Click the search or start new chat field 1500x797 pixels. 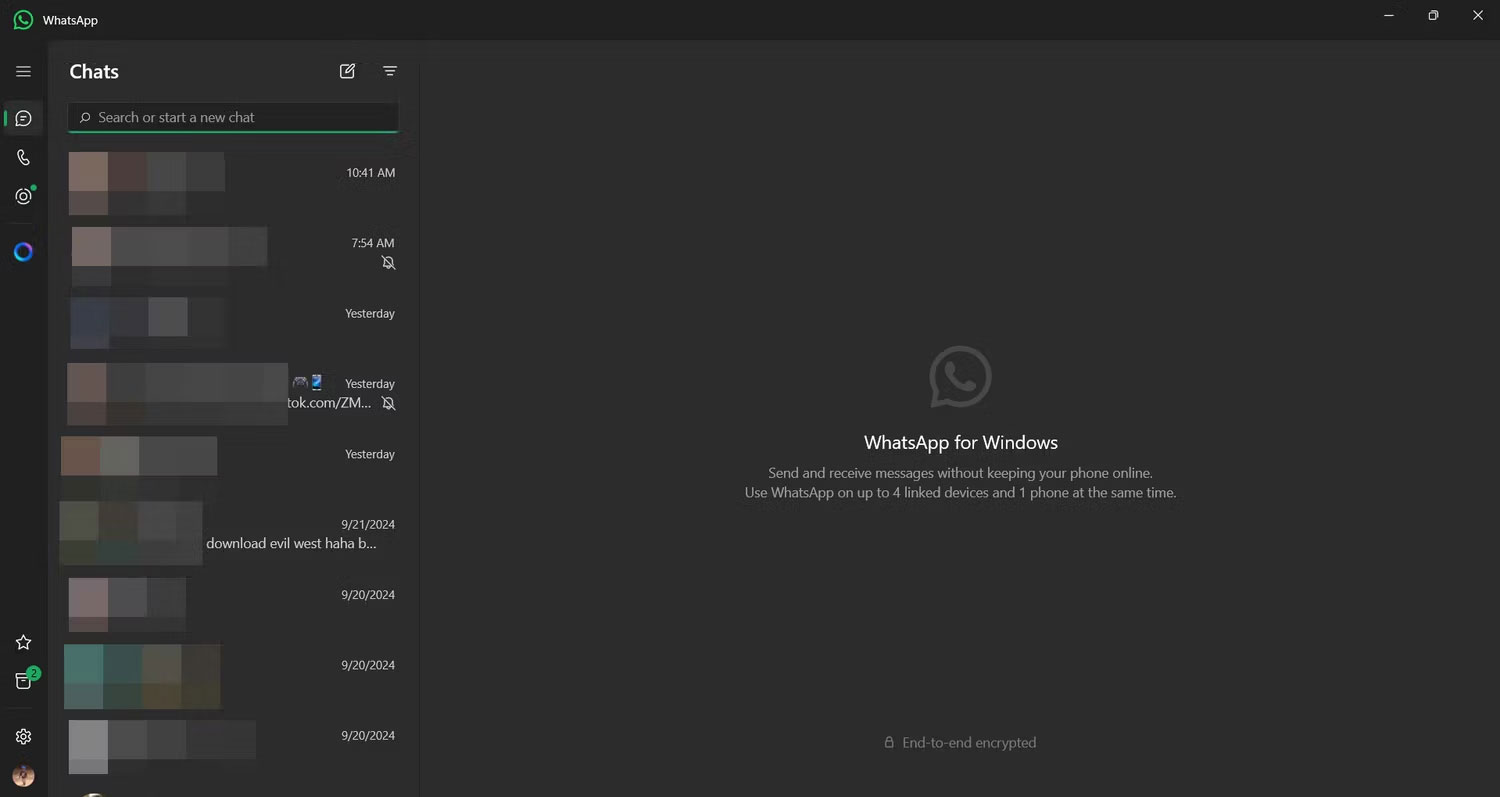coord(233,118)
